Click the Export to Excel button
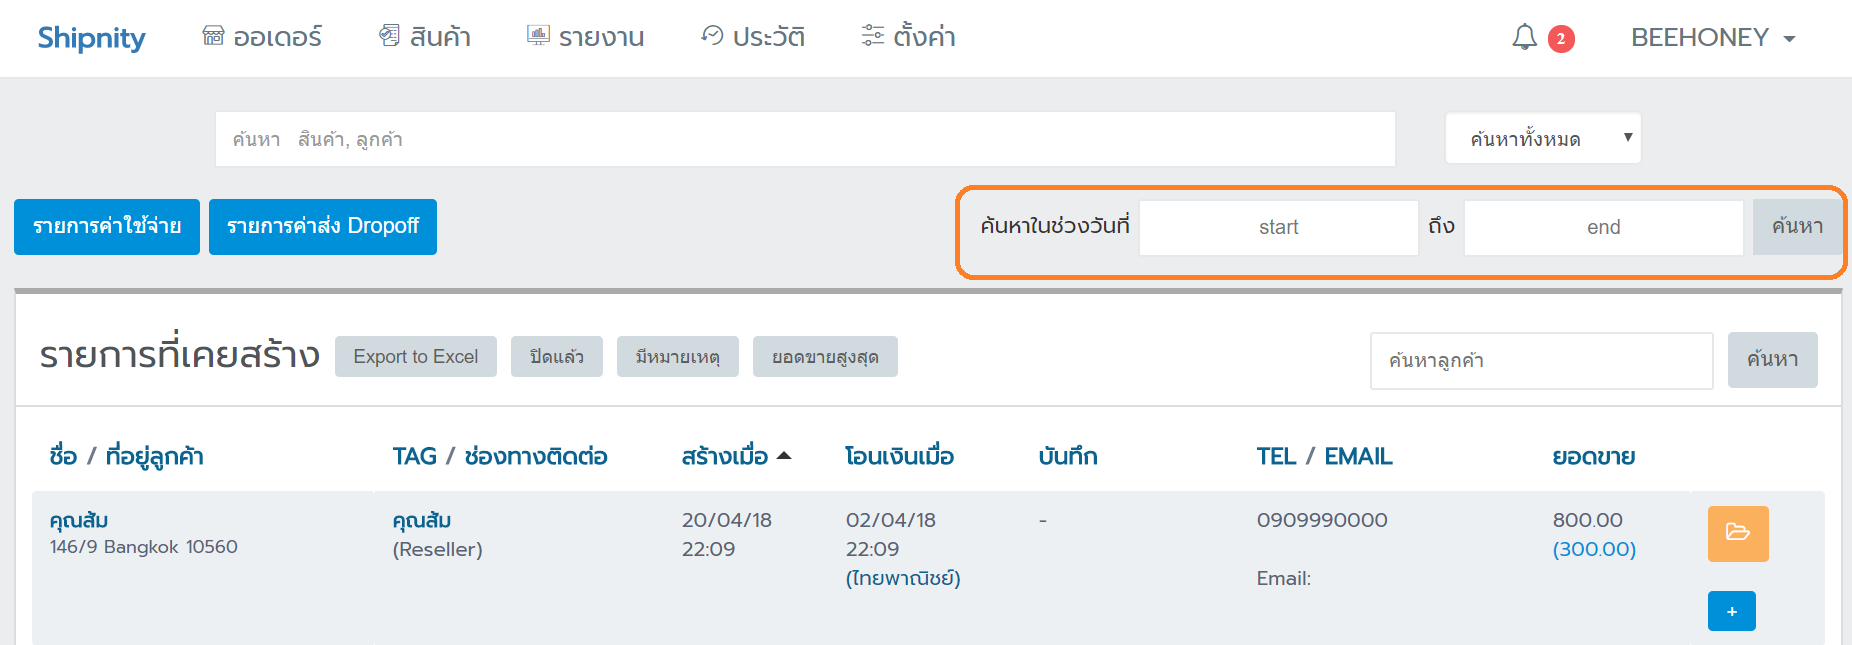1852x645 pixels. tap(416, 357)
